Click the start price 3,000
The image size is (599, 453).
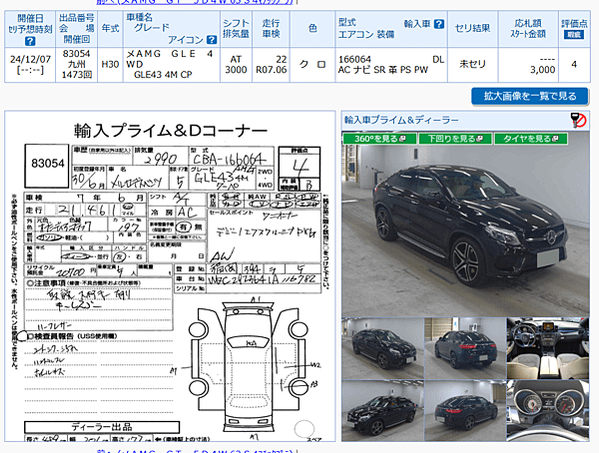(x=542, y=70)
